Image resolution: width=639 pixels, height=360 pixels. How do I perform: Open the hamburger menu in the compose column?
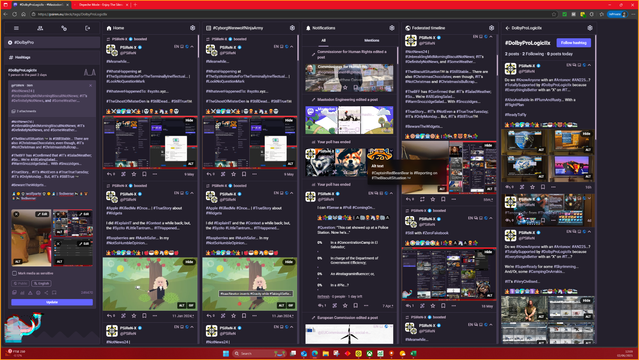(x=16, y=28)
